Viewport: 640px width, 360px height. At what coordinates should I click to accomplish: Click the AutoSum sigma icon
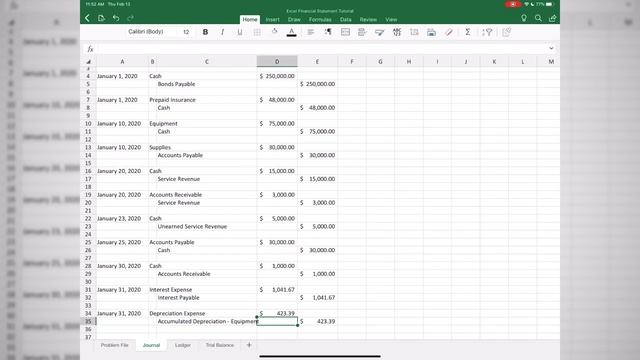point(468,32)
